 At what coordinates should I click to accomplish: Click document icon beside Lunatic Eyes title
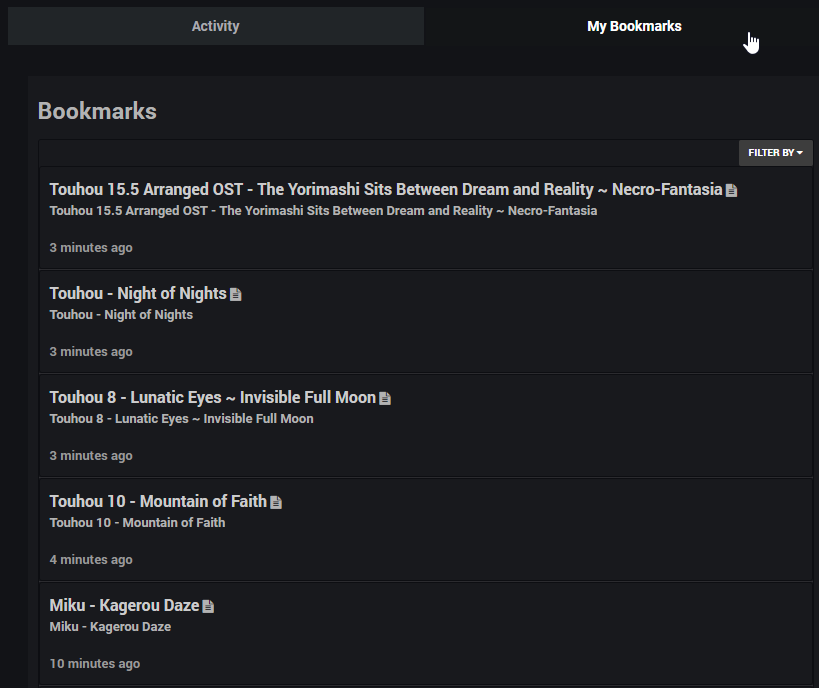[385, 399]
